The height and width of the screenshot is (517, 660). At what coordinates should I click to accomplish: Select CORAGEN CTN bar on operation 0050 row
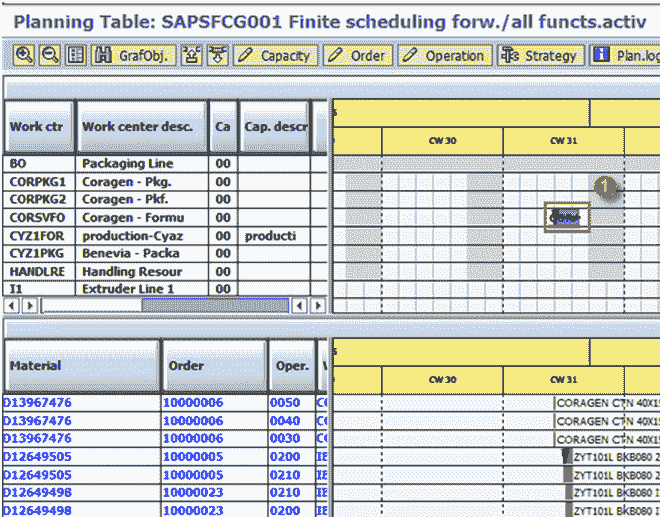tap(607, 403)
